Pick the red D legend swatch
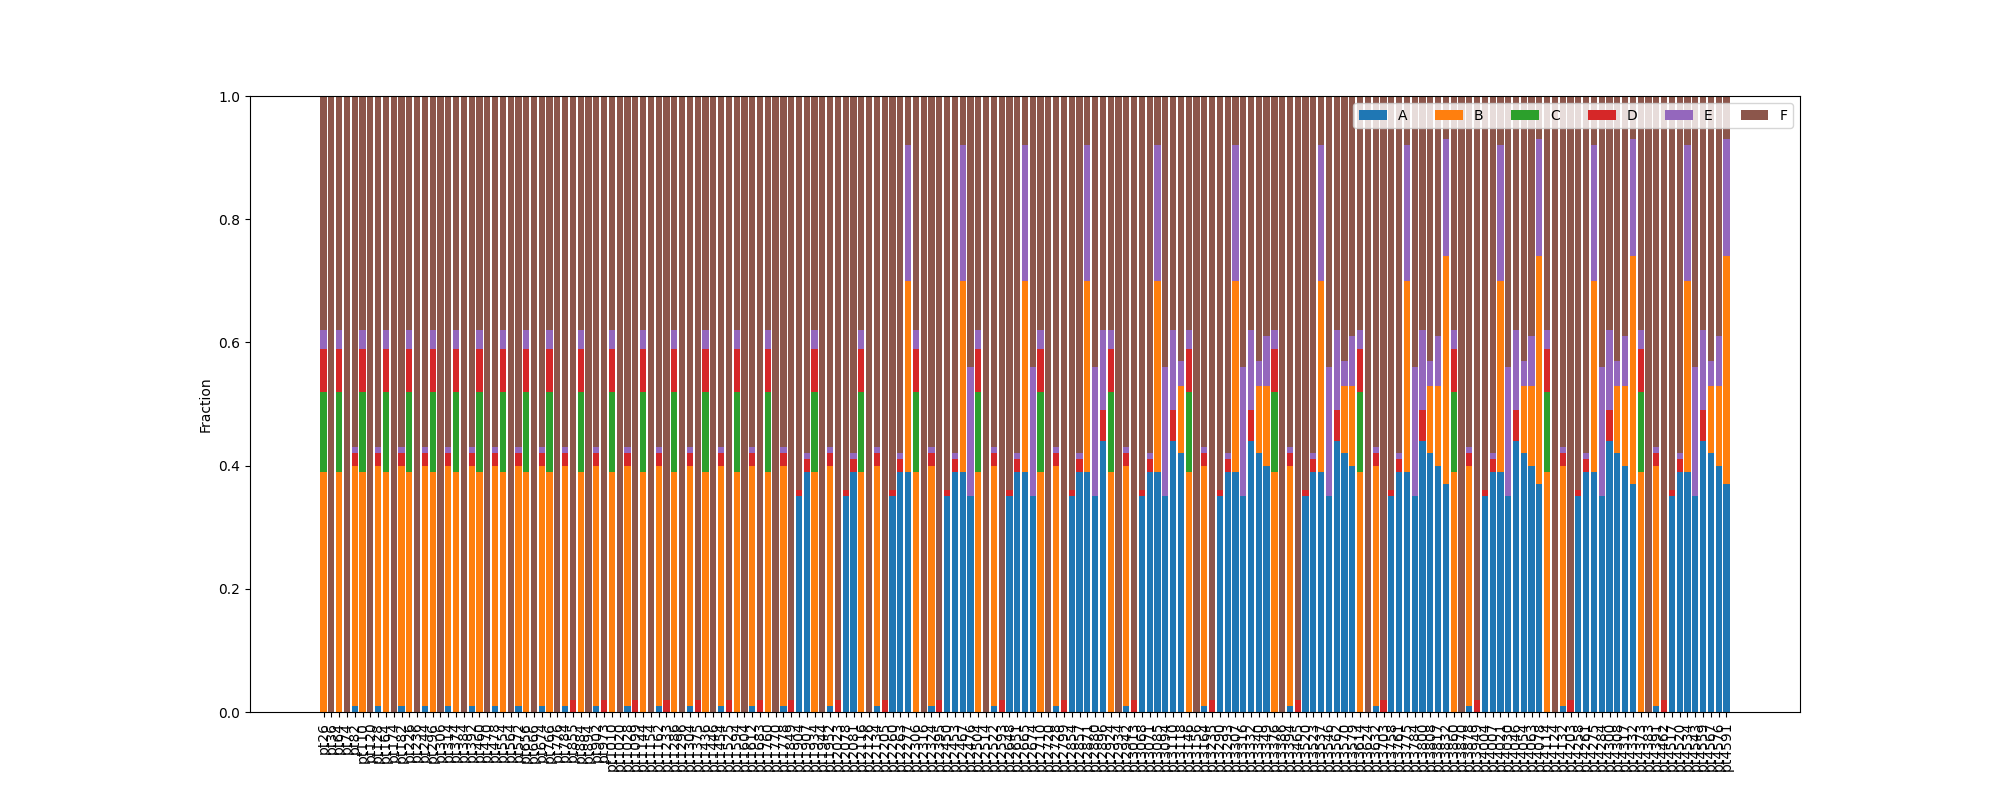2000x800 pixels. 1602,116
